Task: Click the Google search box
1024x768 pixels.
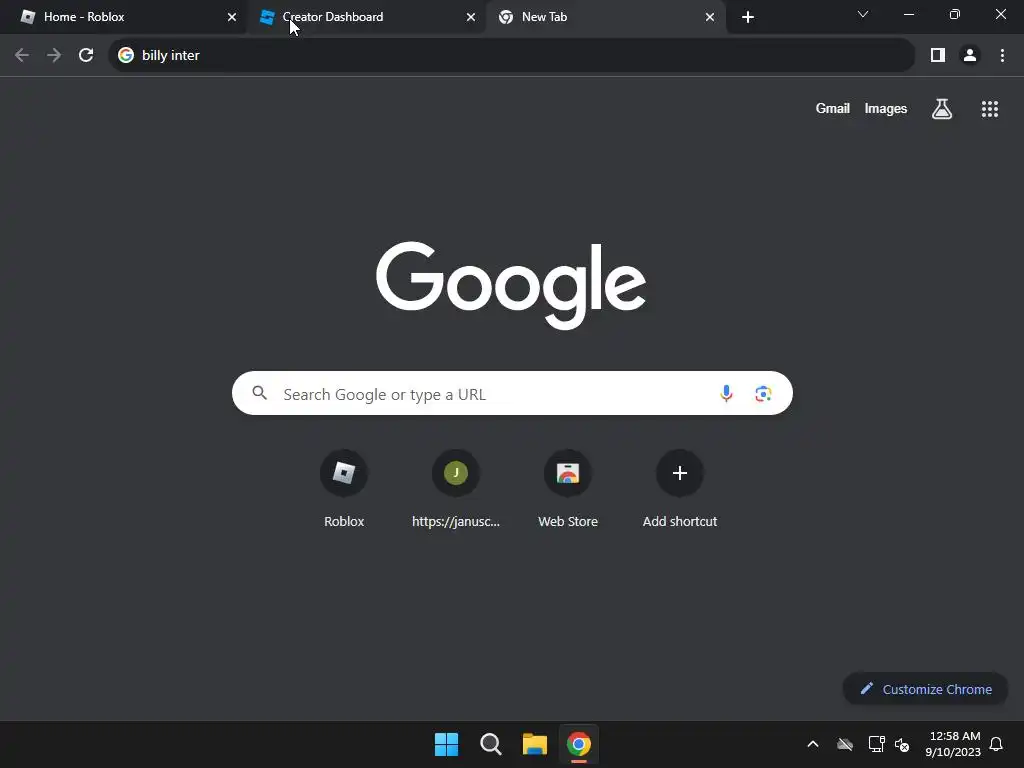Action: pyautogui.click(x=512, y=393)
